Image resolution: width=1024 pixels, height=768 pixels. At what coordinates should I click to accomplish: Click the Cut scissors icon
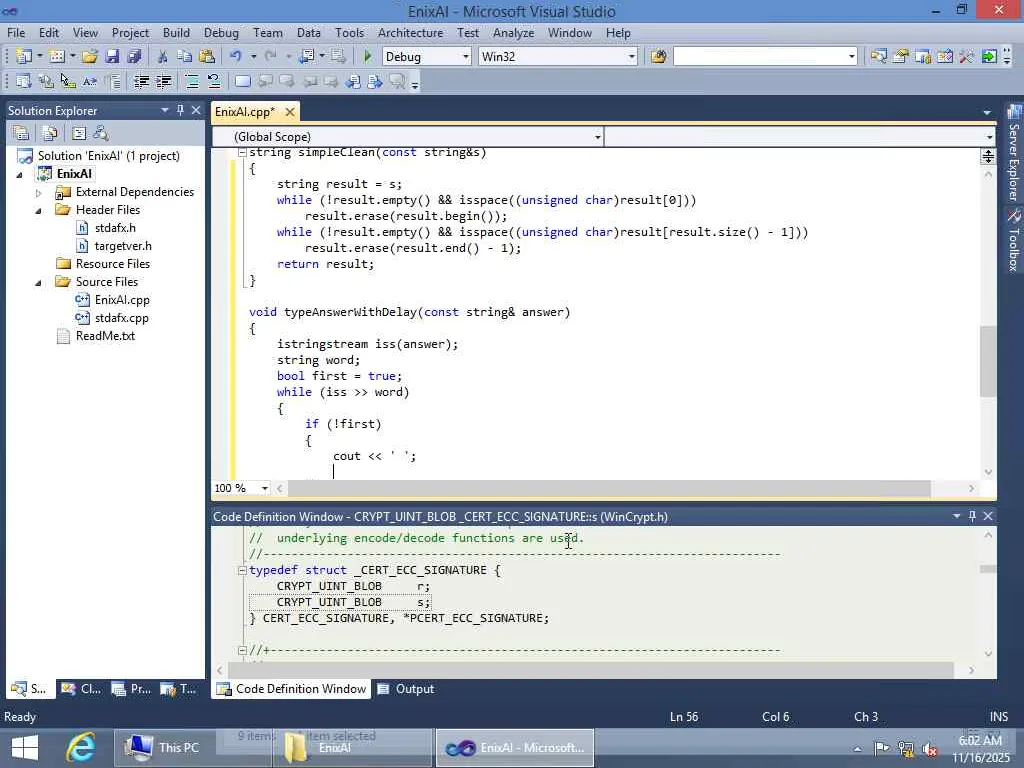coord(162,57)
